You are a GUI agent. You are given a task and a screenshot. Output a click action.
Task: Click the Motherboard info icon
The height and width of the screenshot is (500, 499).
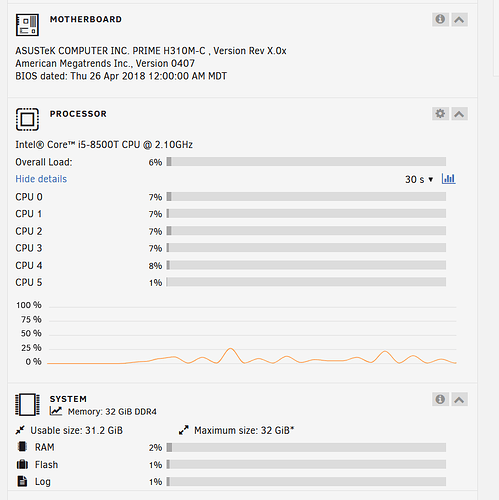(x=440, y=19)
